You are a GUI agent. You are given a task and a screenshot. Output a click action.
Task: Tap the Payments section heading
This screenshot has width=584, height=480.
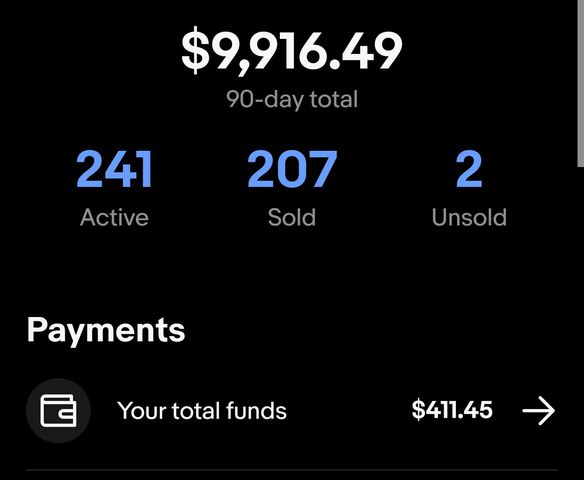click(x=106, y=330)
